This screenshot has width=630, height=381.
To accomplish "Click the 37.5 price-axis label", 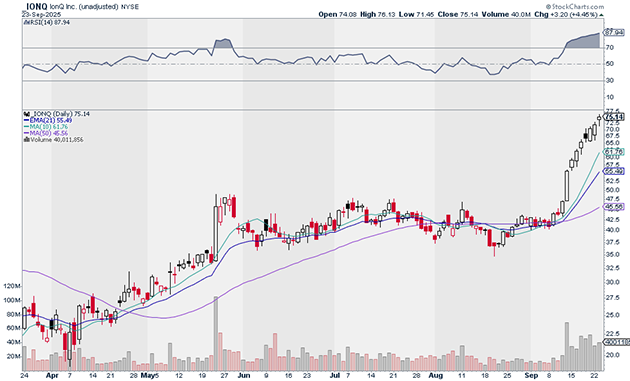I will coord(612,242).
